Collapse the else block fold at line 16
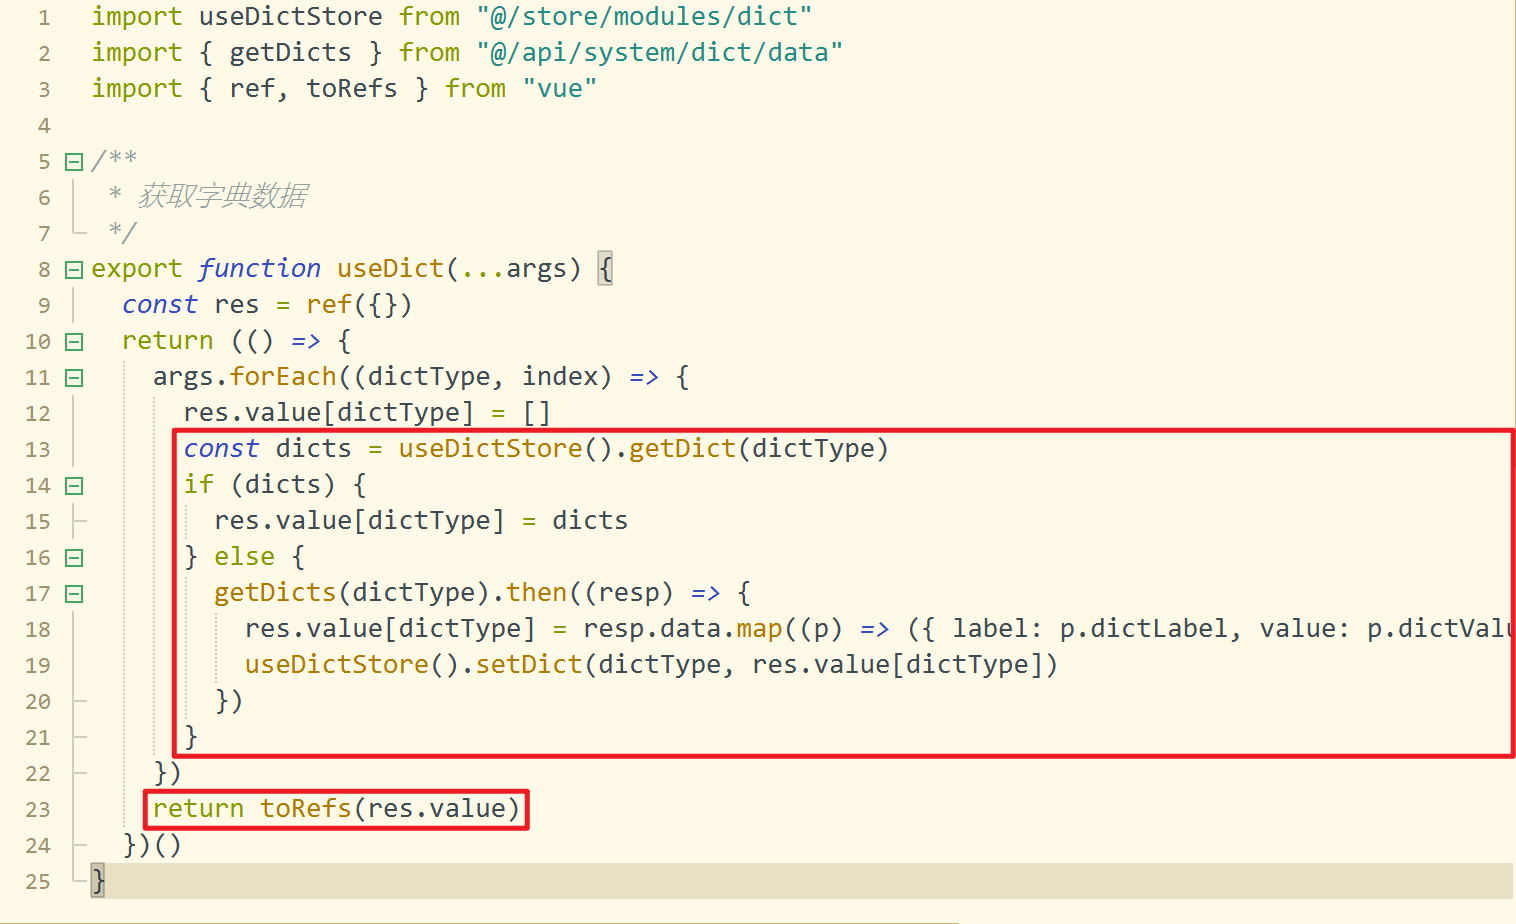 pyautogui.click(x=74, y=558)
